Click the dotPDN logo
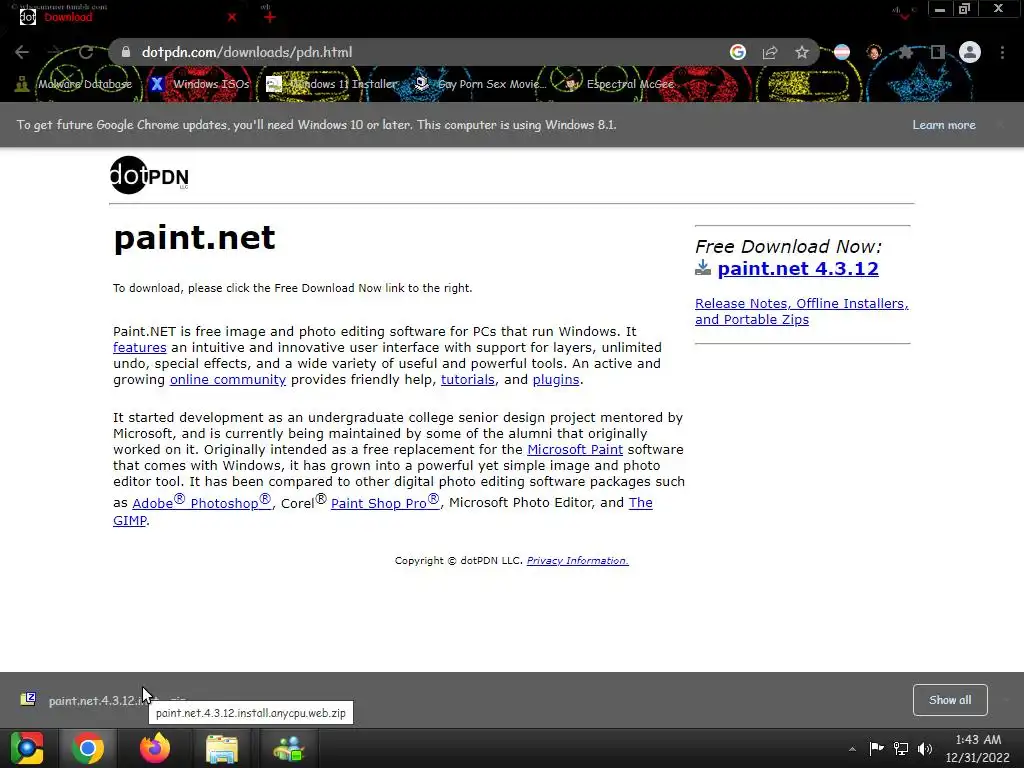 [150, 175]
